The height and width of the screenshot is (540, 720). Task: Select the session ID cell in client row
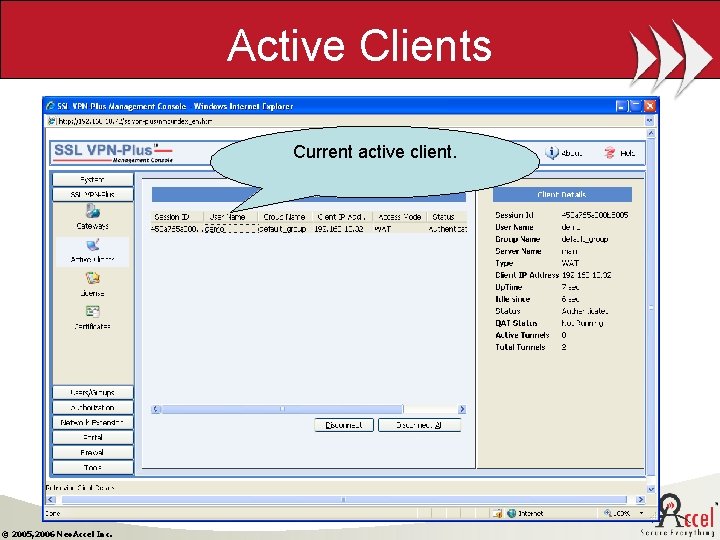pos(175,229)
